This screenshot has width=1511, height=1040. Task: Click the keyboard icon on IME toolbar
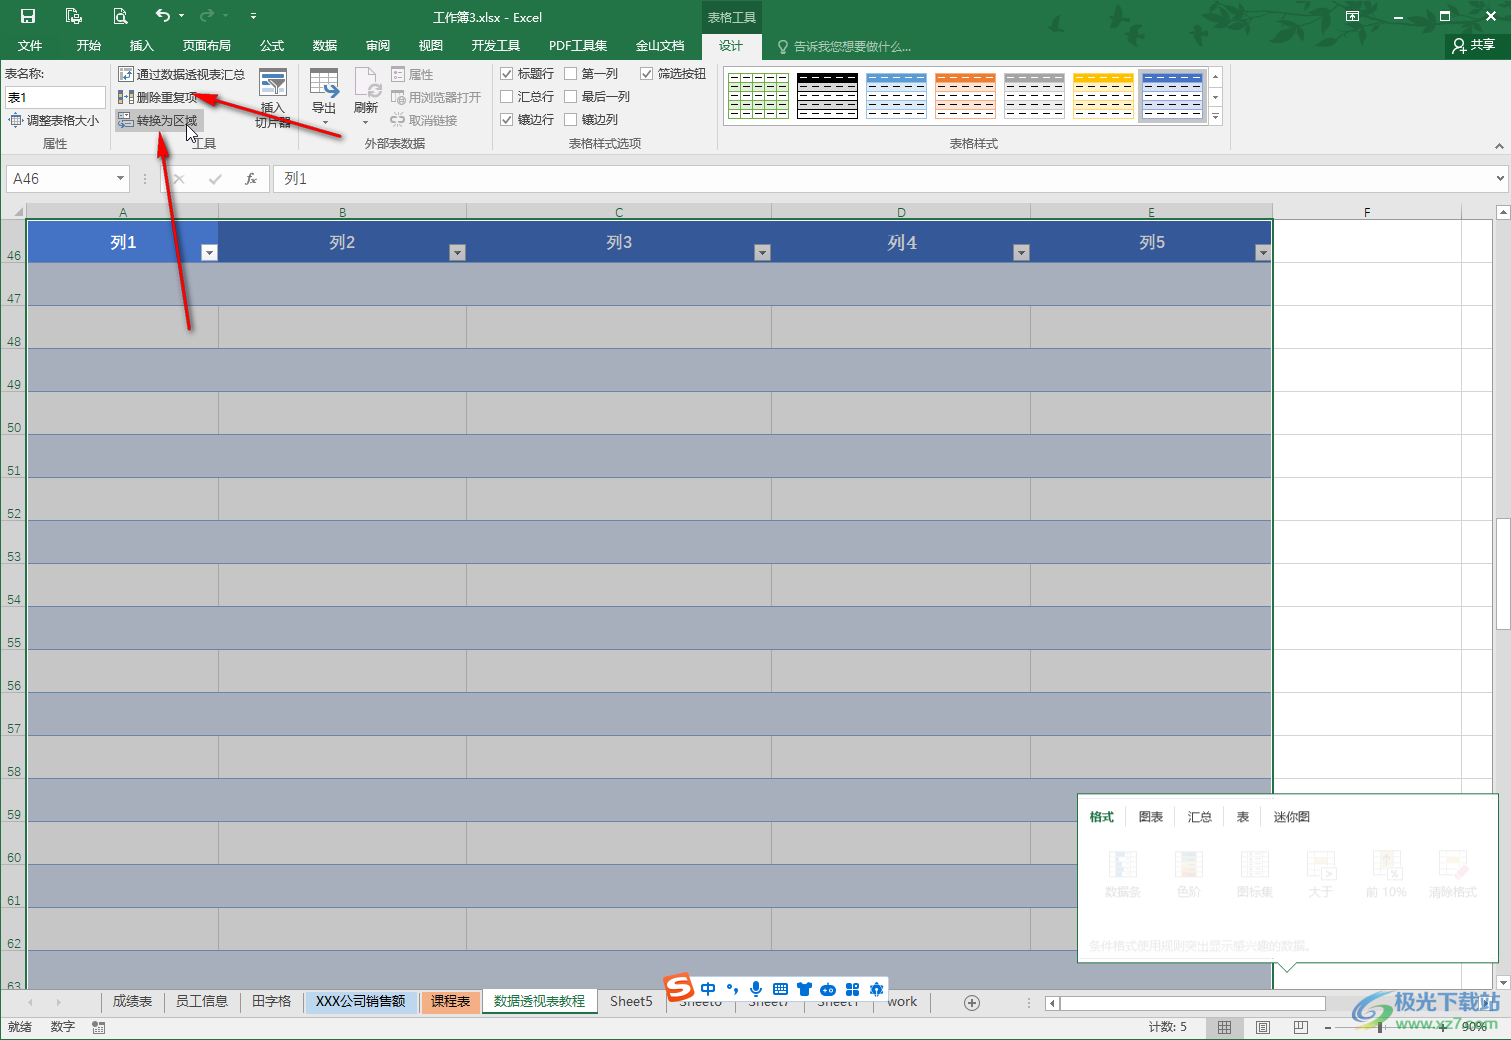pyautogui.click(x=780, y=988)
